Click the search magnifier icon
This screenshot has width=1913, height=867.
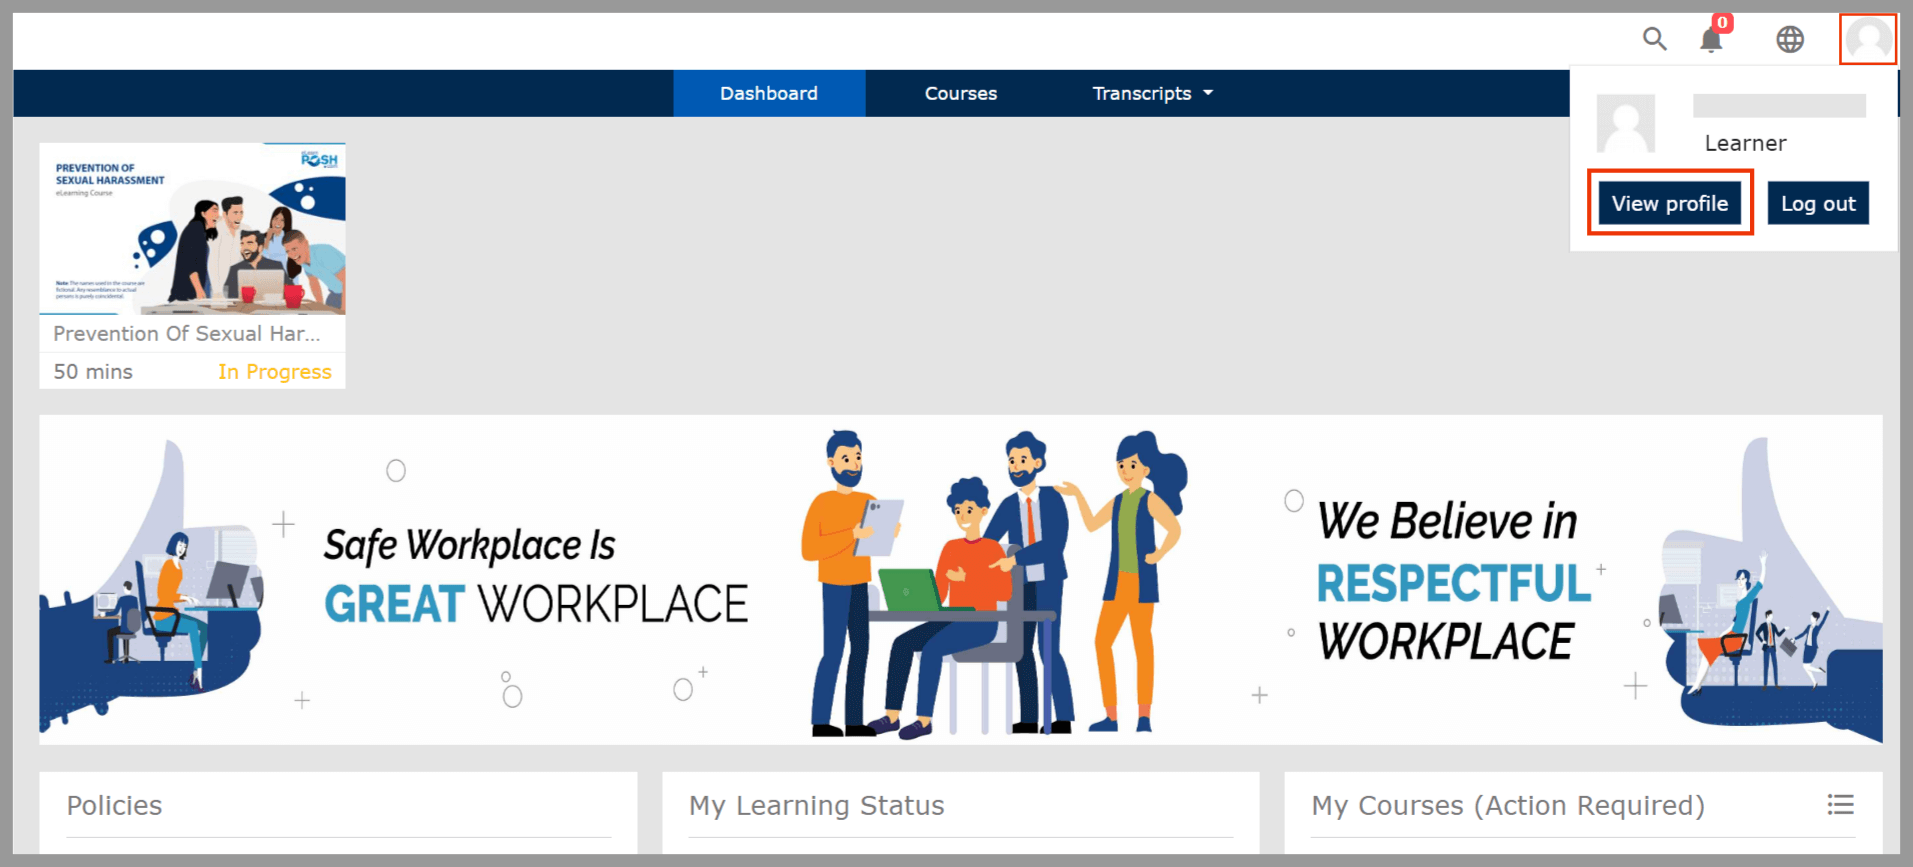(x=1654, y=39)
